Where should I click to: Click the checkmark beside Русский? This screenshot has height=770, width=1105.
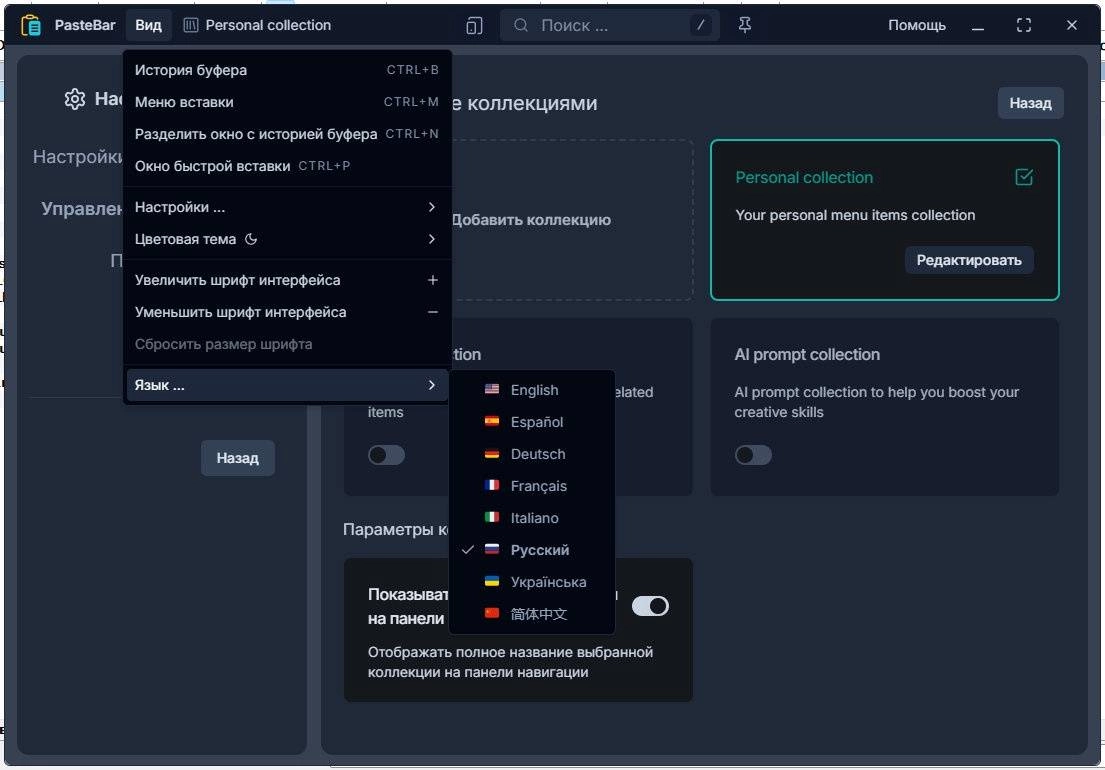coord(467,549)
